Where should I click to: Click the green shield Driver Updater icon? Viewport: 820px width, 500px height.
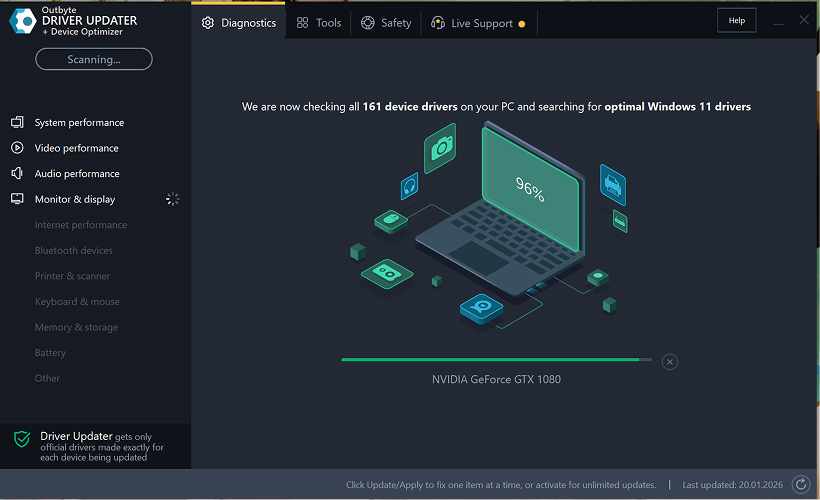tap(22, 440)
